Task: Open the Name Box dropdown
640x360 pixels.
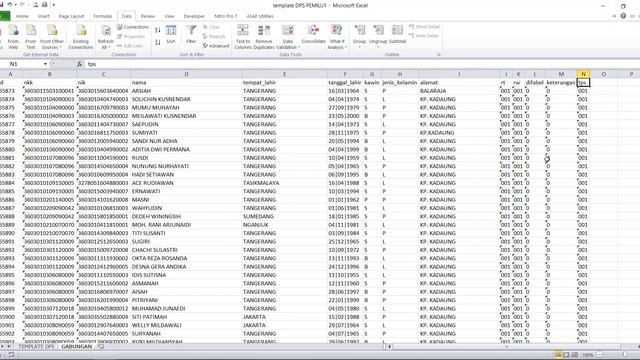Action: click(45, 64)
